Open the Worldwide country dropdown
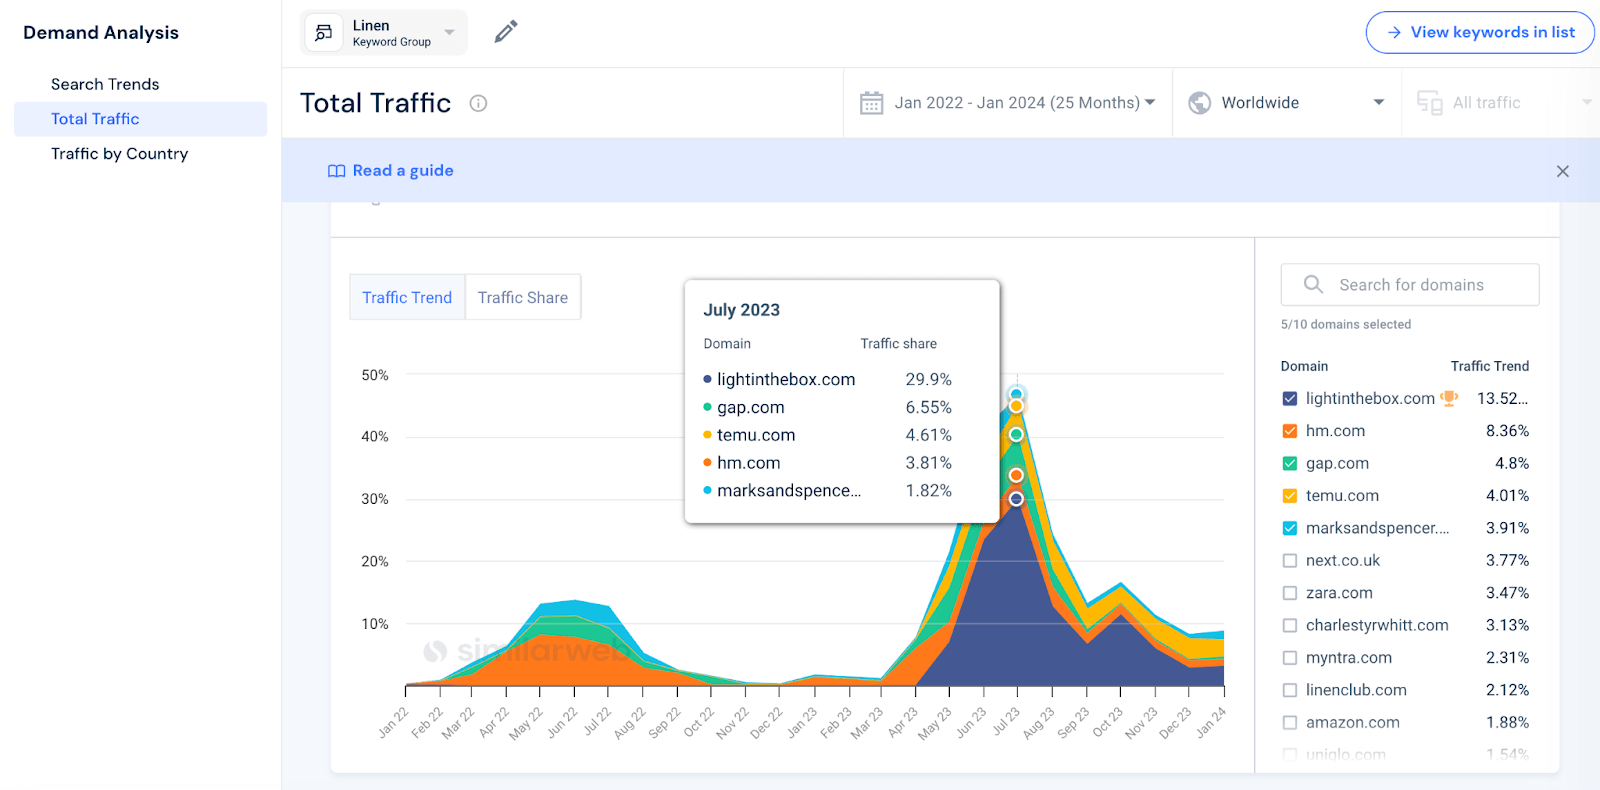Screen dimensions: 1600x790 click(1288, 103)
